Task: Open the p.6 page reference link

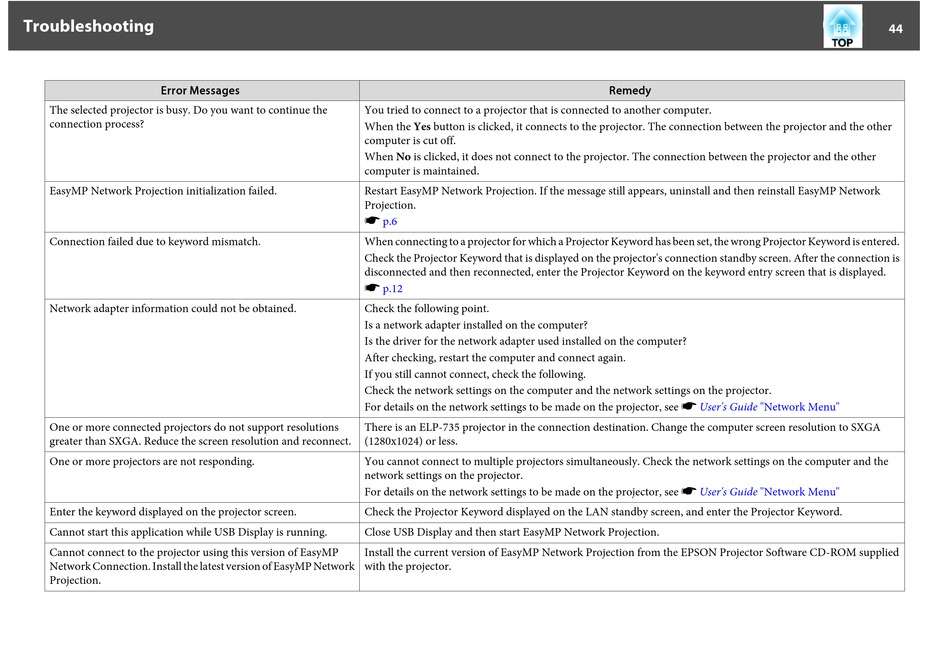Action: (x=390, y=222)
